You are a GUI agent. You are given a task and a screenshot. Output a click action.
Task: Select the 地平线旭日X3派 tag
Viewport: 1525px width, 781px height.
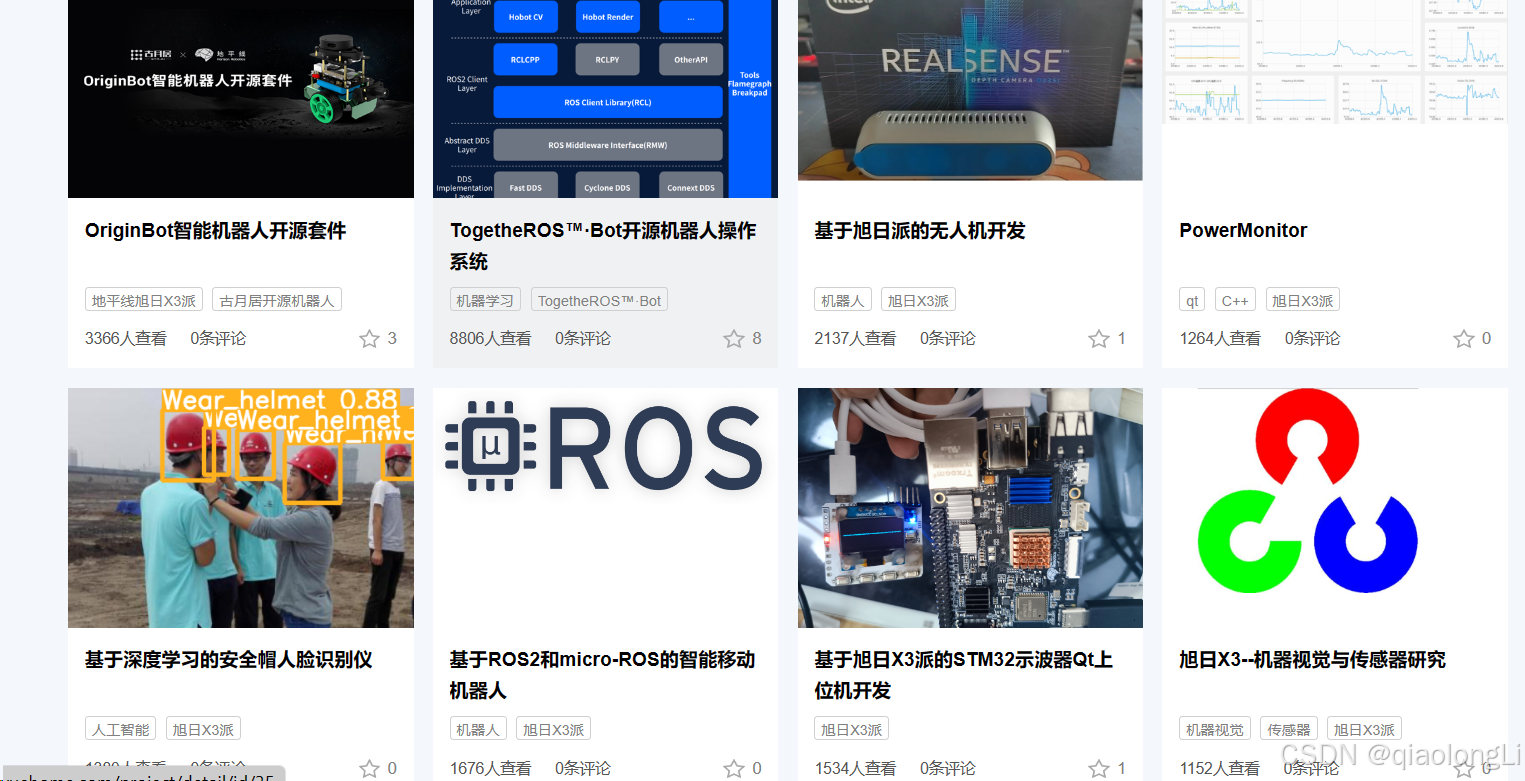click(144, 300)
